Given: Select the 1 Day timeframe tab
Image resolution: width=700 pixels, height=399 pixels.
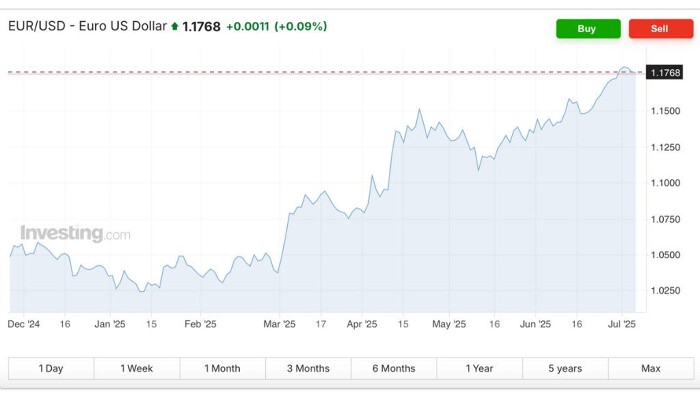Looking at the screenshot, I should click(x=51, y=369).
